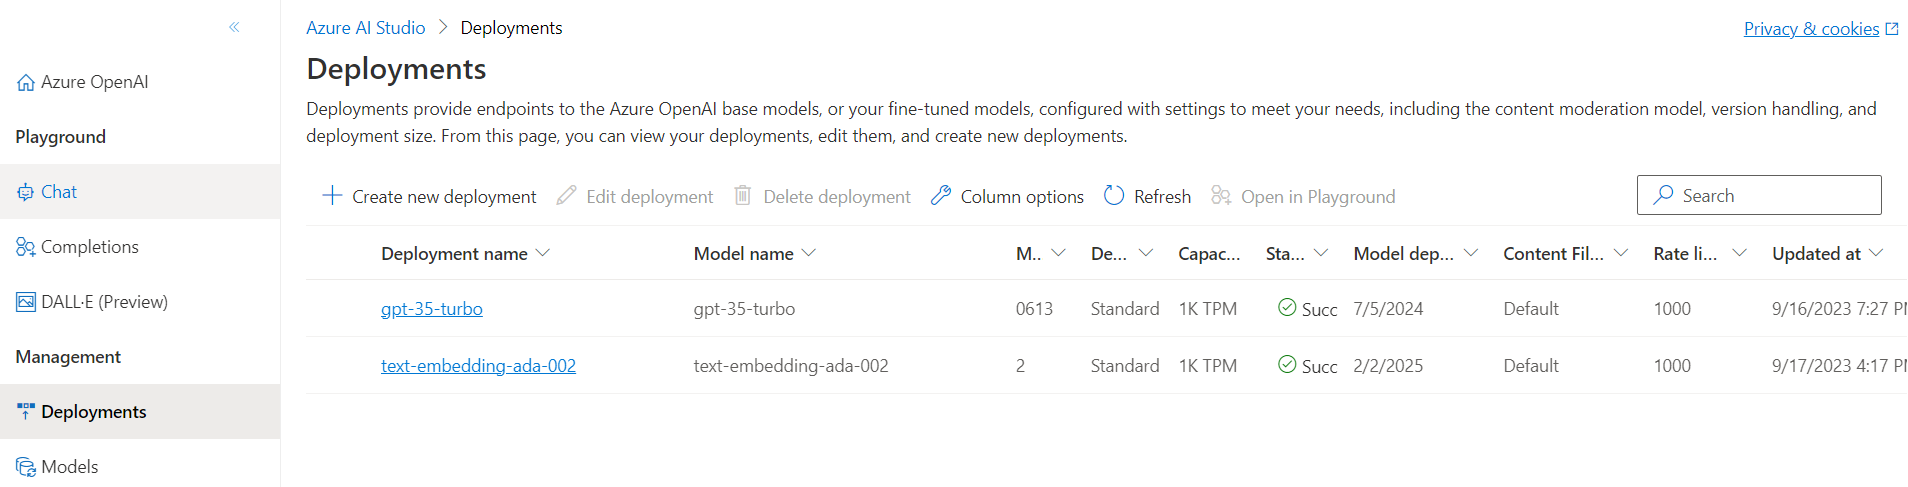Screen dimensions: 1908x487
Task: Click the plus icon to create deployment
Action: point(332,196)
